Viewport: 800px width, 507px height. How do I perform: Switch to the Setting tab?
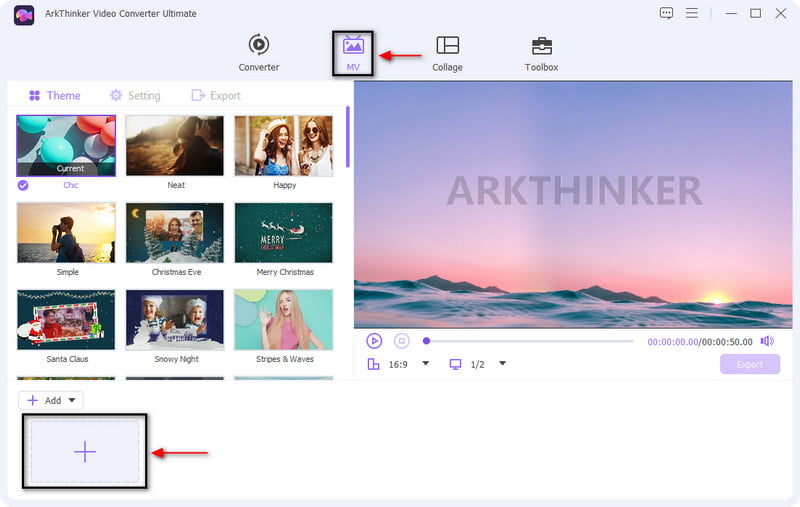(x=135, y=95)
